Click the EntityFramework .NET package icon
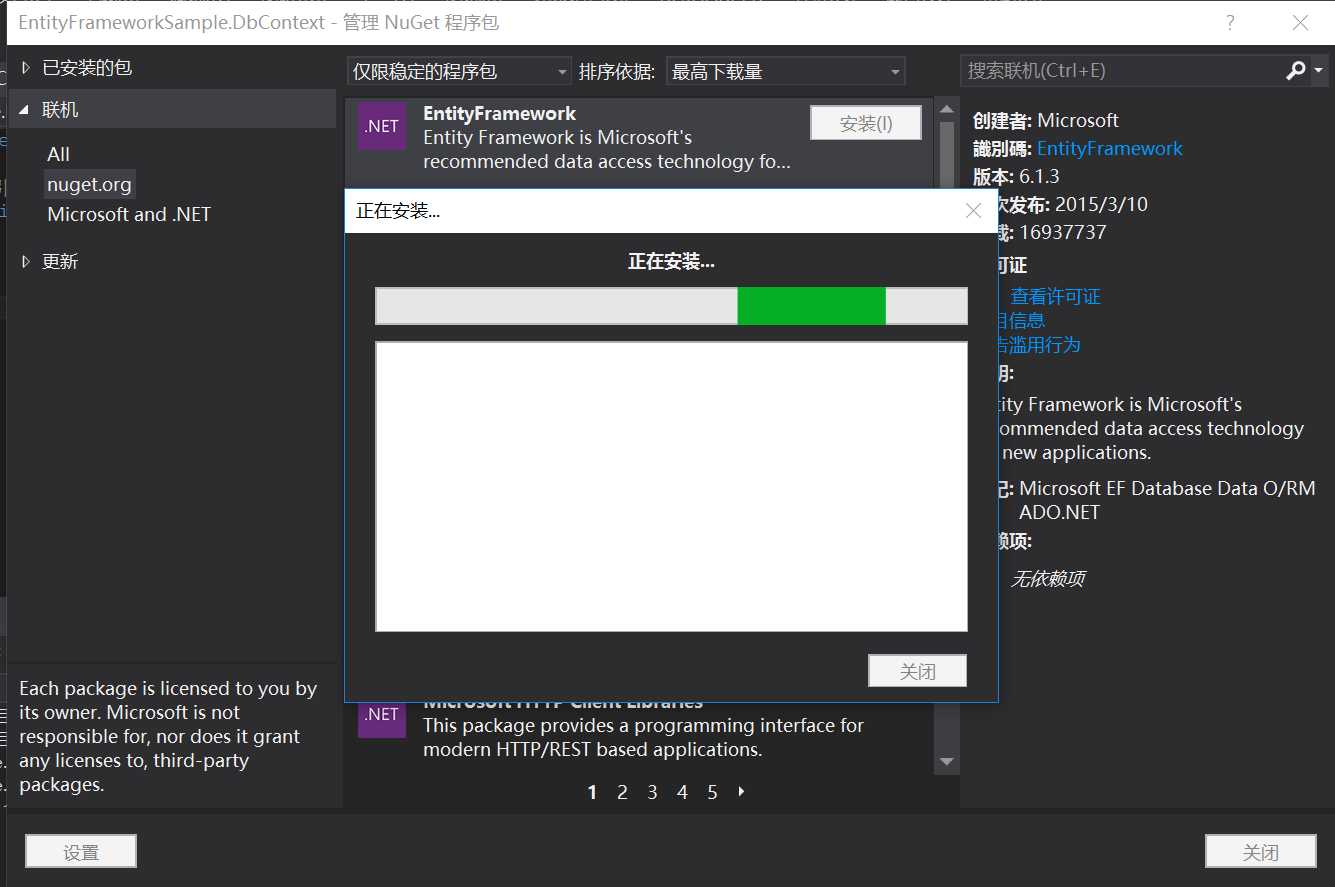The image size is (1335, 887). (x=382, y=126)
